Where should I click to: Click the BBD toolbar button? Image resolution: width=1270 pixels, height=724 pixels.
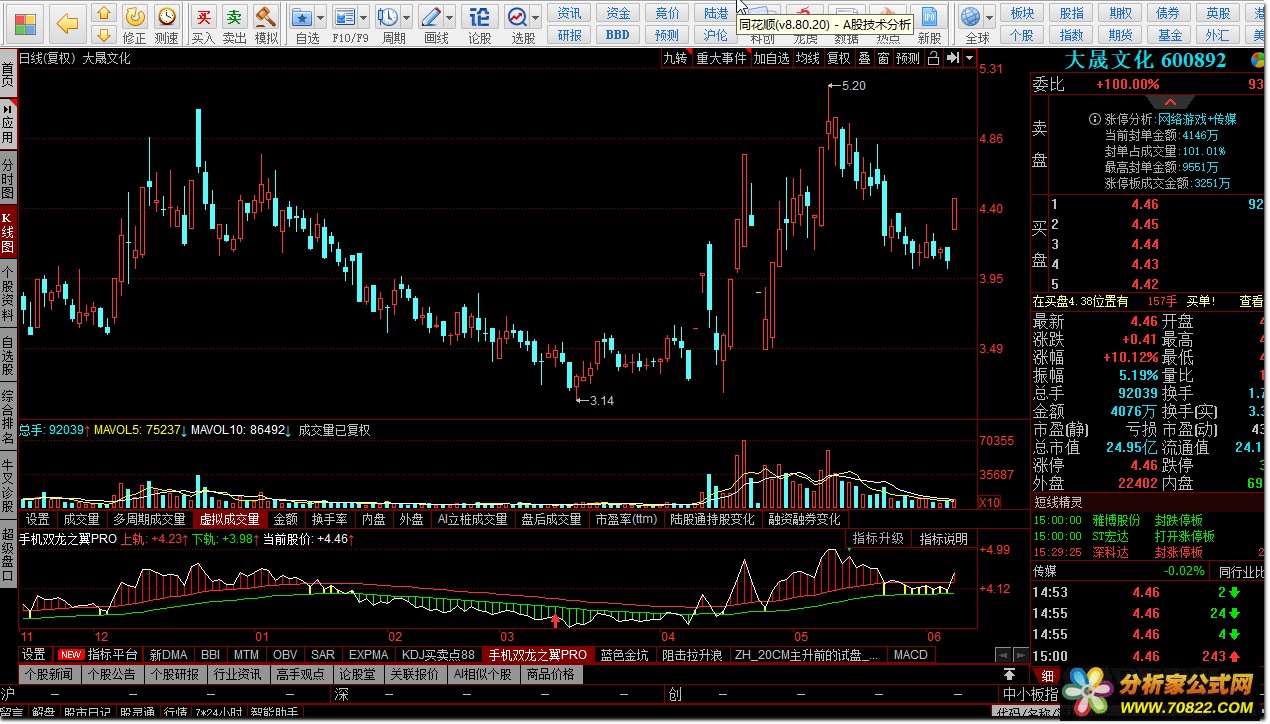pos(618,35)
